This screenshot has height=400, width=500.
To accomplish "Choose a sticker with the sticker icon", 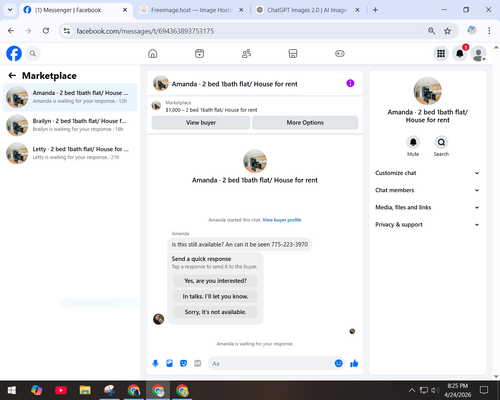I will point(183,363).
